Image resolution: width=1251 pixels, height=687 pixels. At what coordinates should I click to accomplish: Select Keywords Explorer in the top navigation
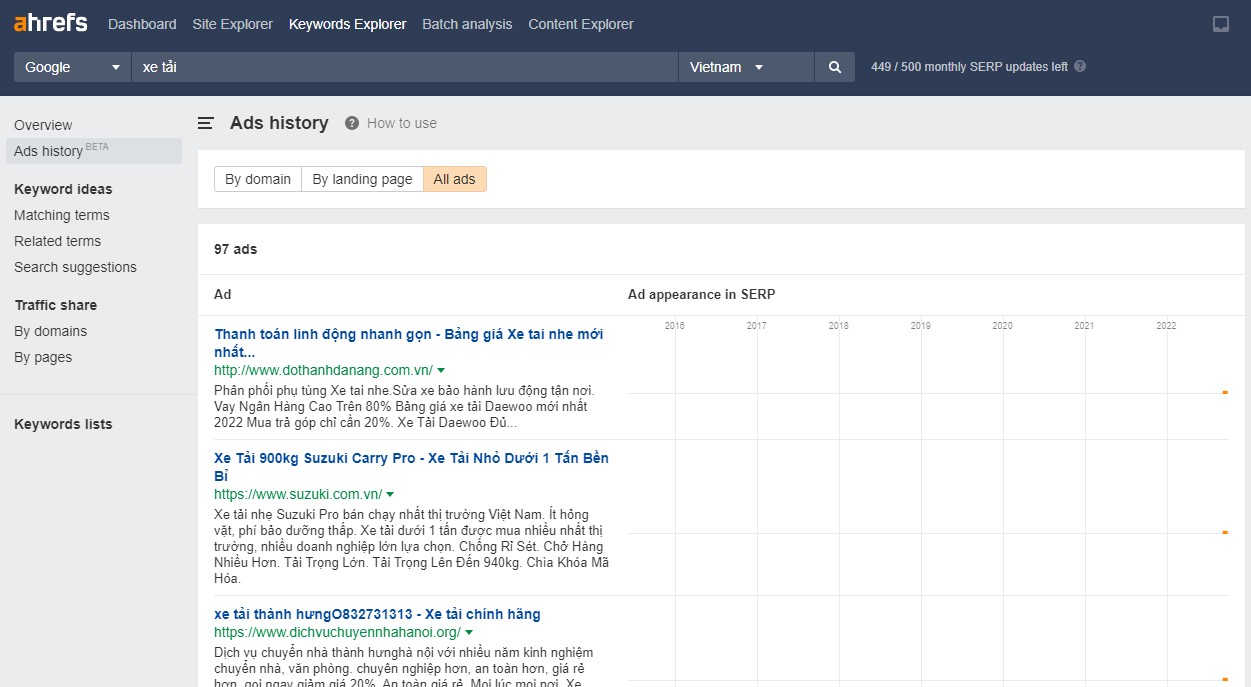pos(348,24)
